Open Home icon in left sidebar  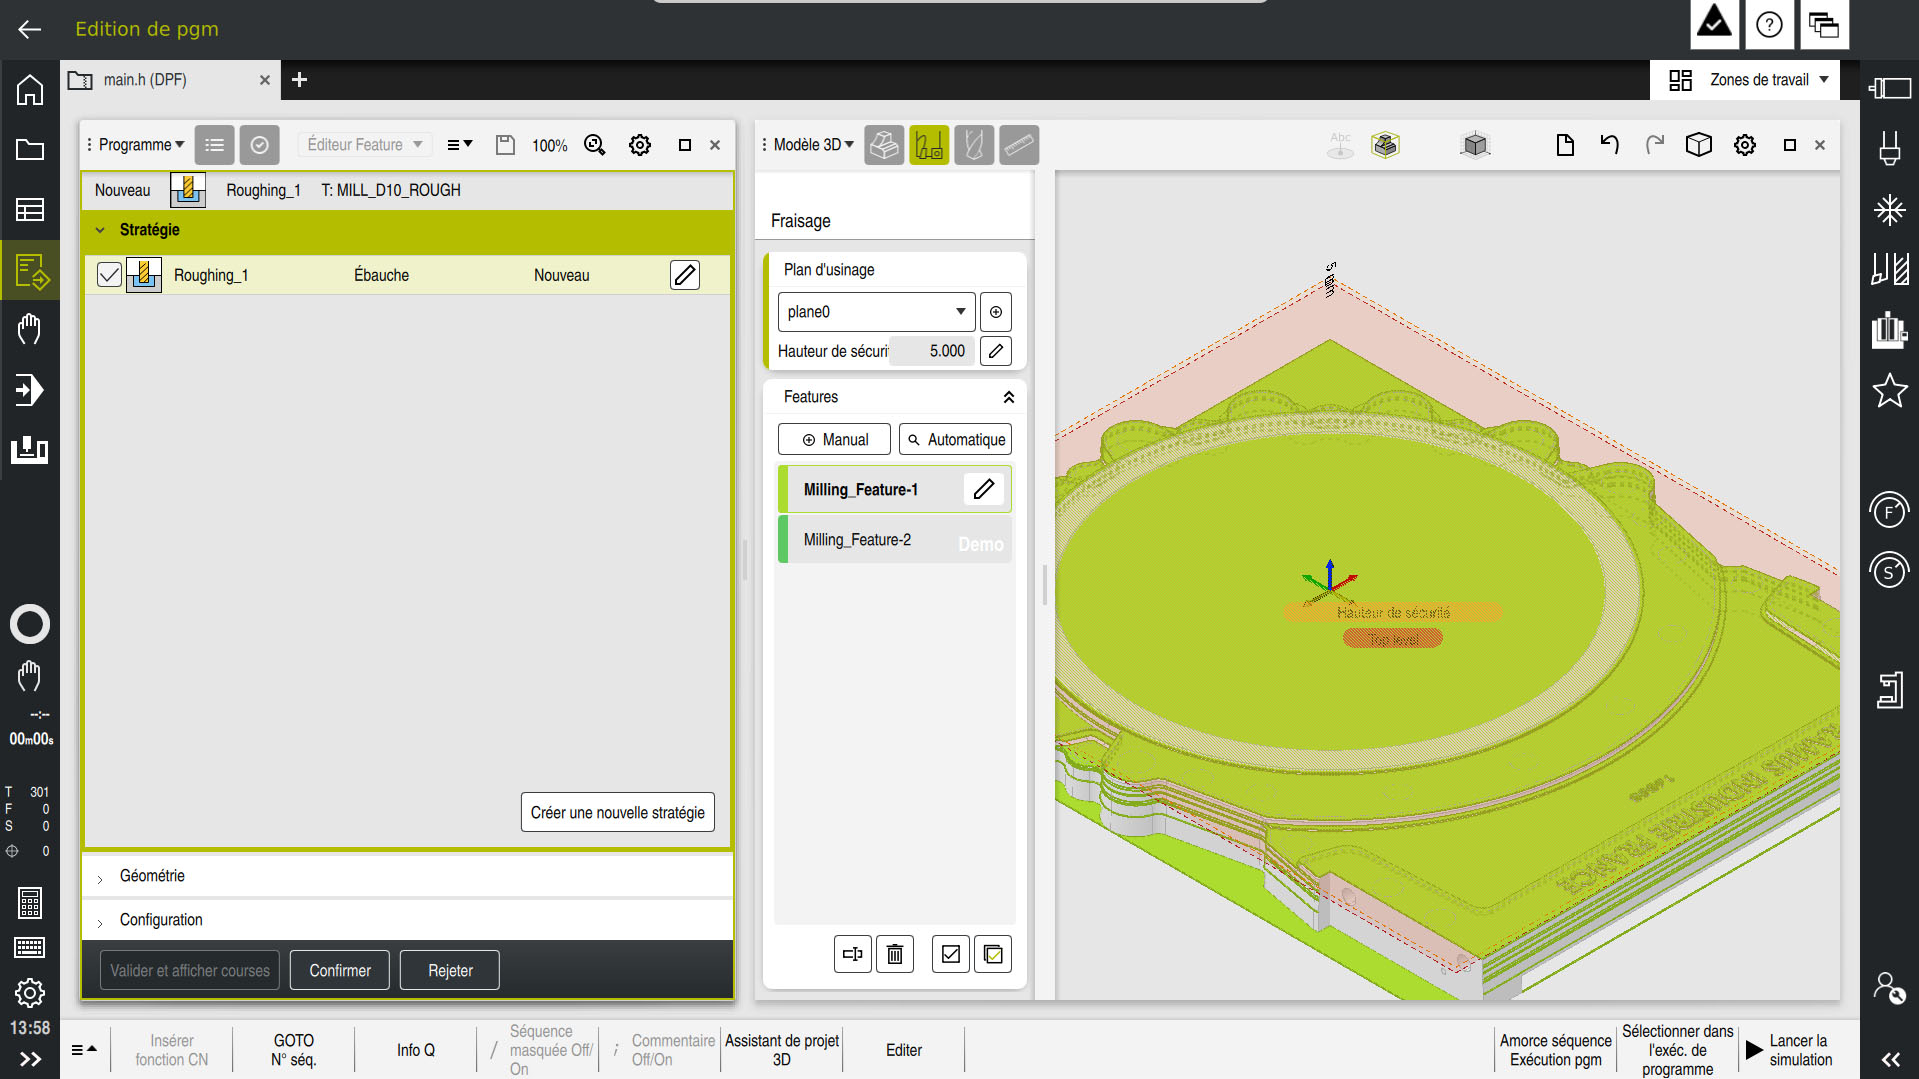[x=30, y=90]
